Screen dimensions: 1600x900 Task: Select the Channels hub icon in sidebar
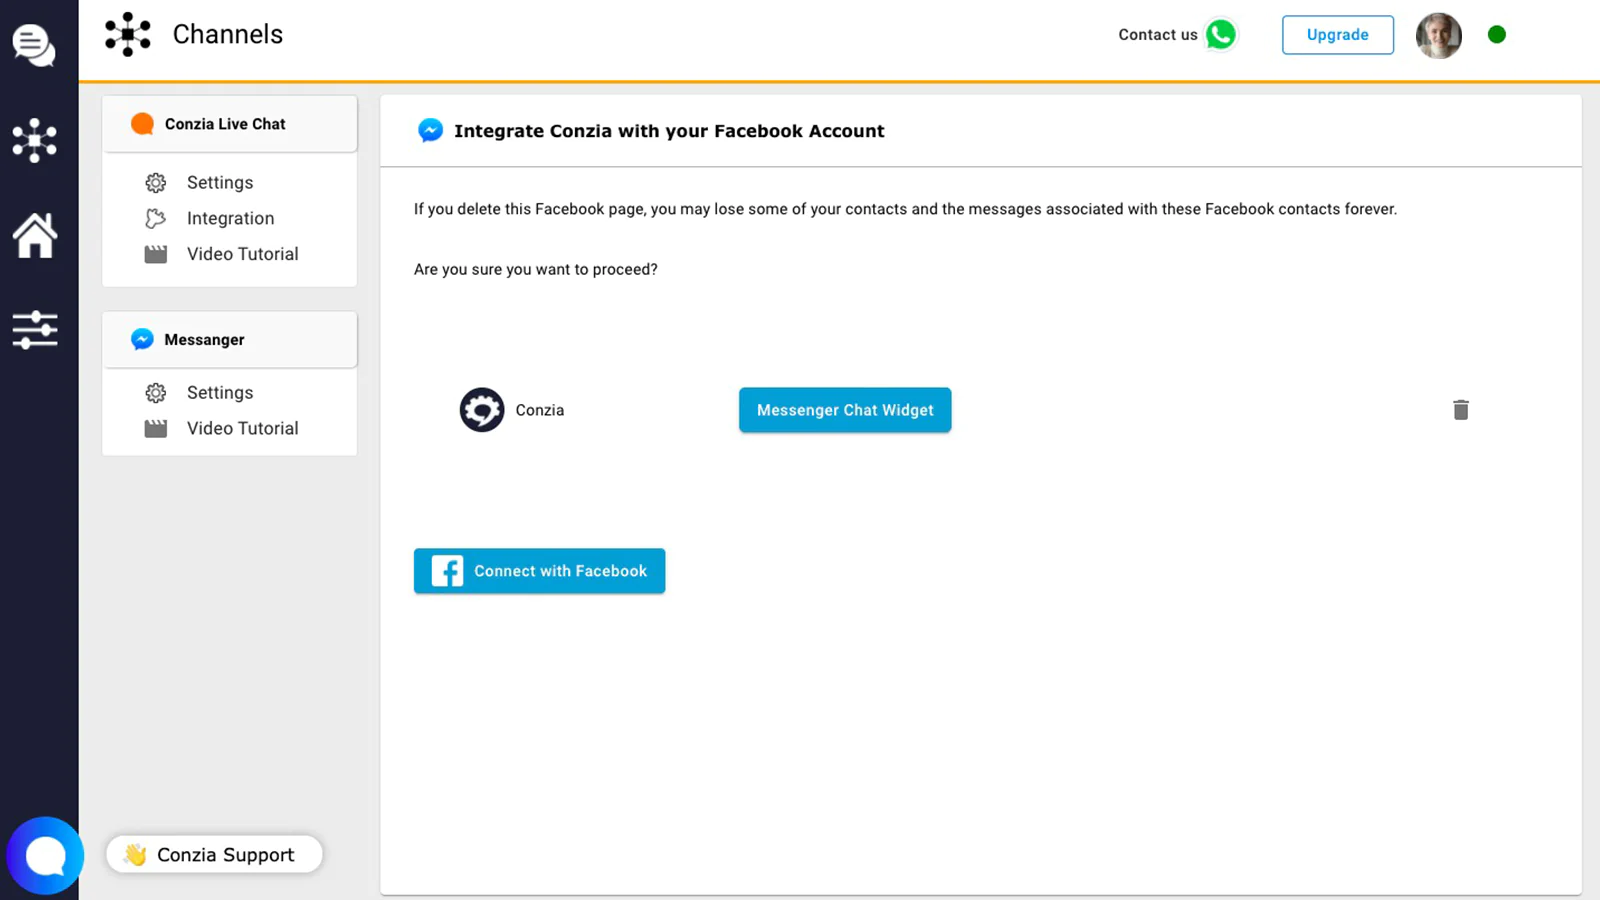(34, 140)
